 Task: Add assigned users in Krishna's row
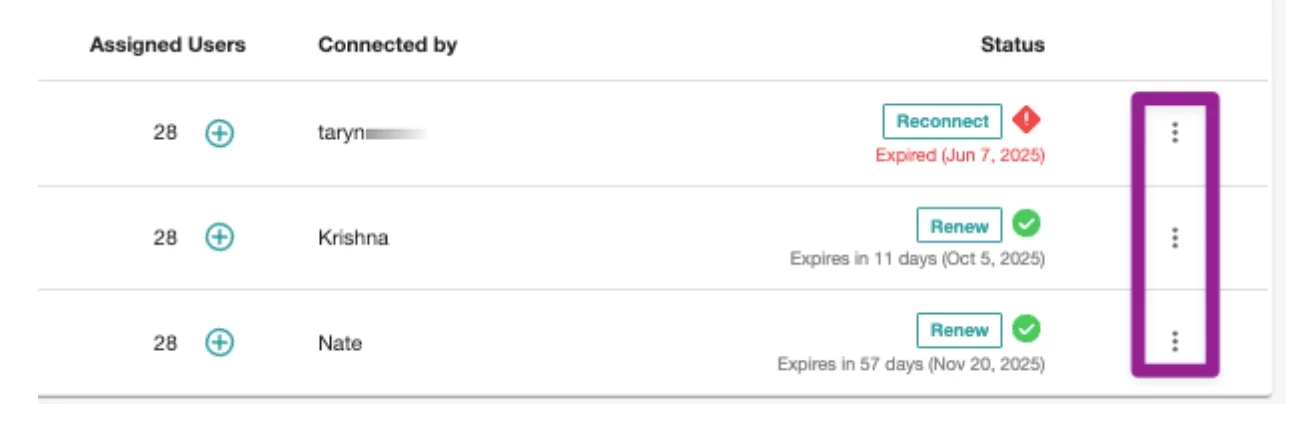[220, 237]
